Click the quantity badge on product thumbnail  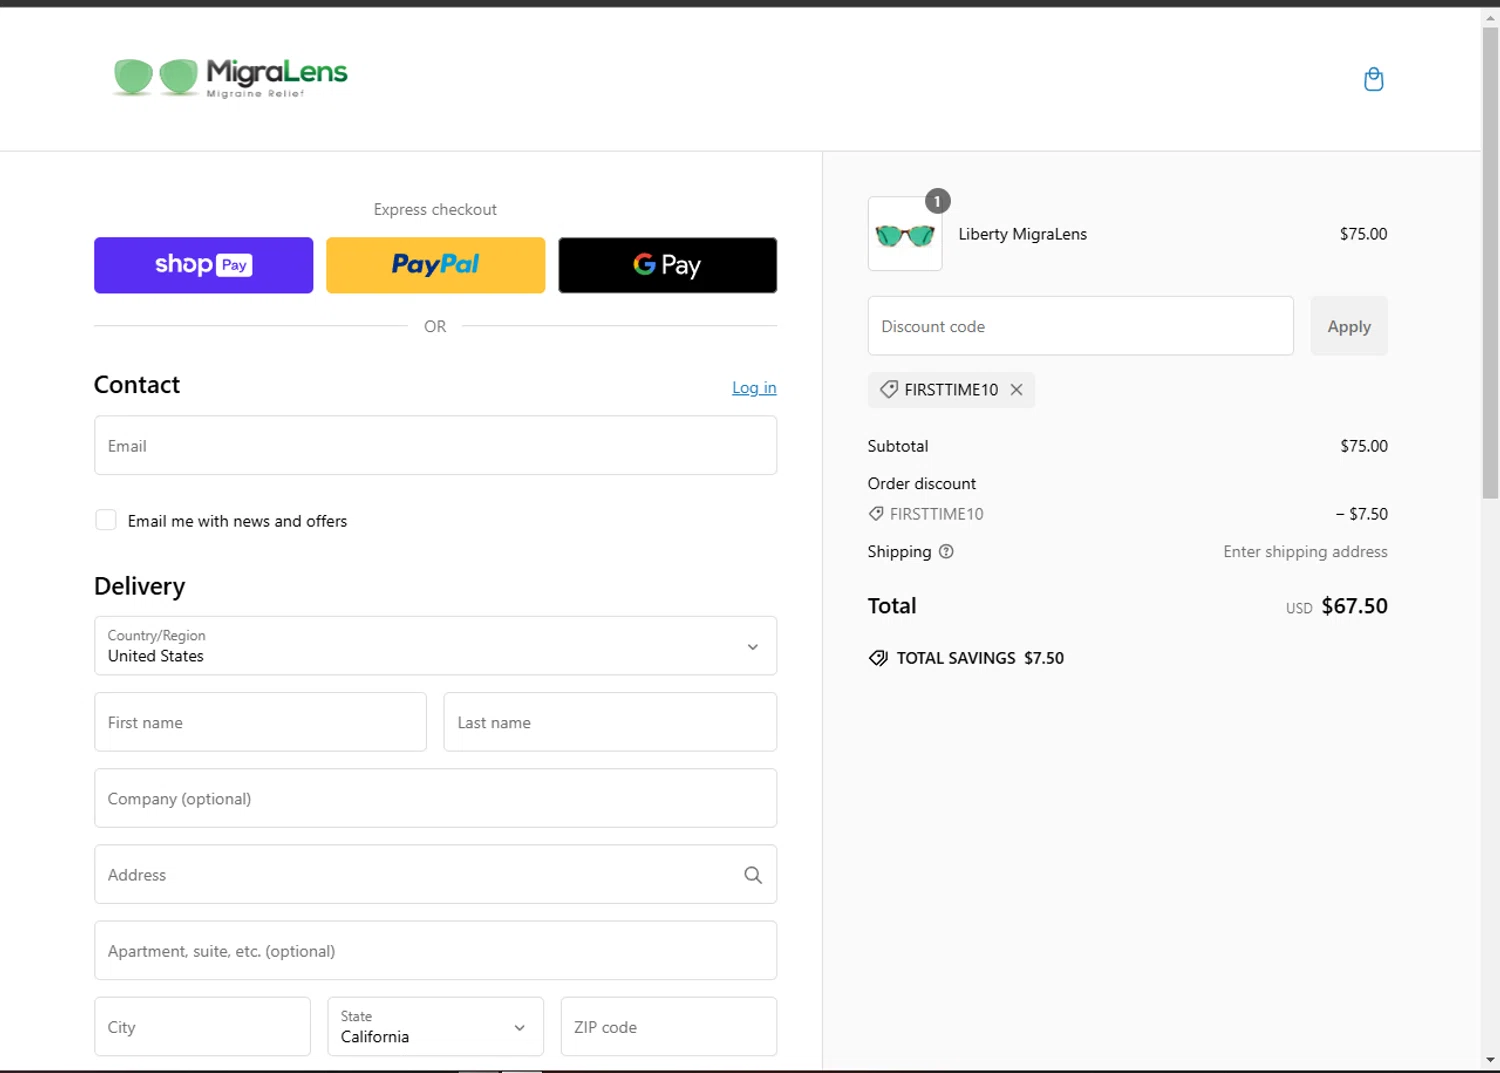937,201
